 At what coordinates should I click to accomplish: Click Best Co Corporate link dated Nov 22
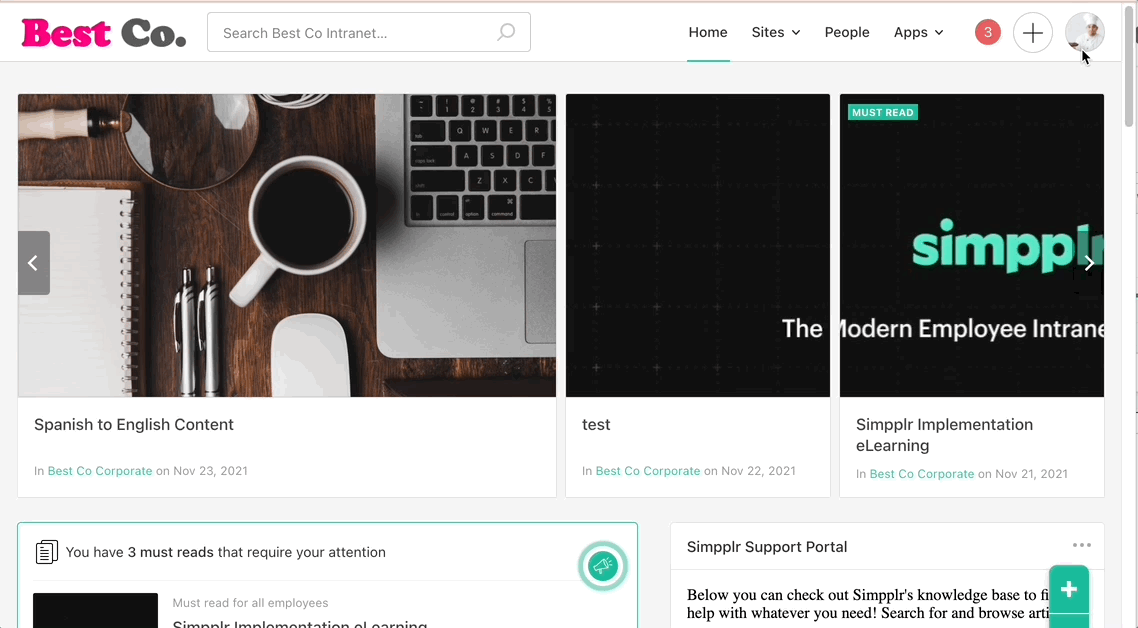pos(647,470)
